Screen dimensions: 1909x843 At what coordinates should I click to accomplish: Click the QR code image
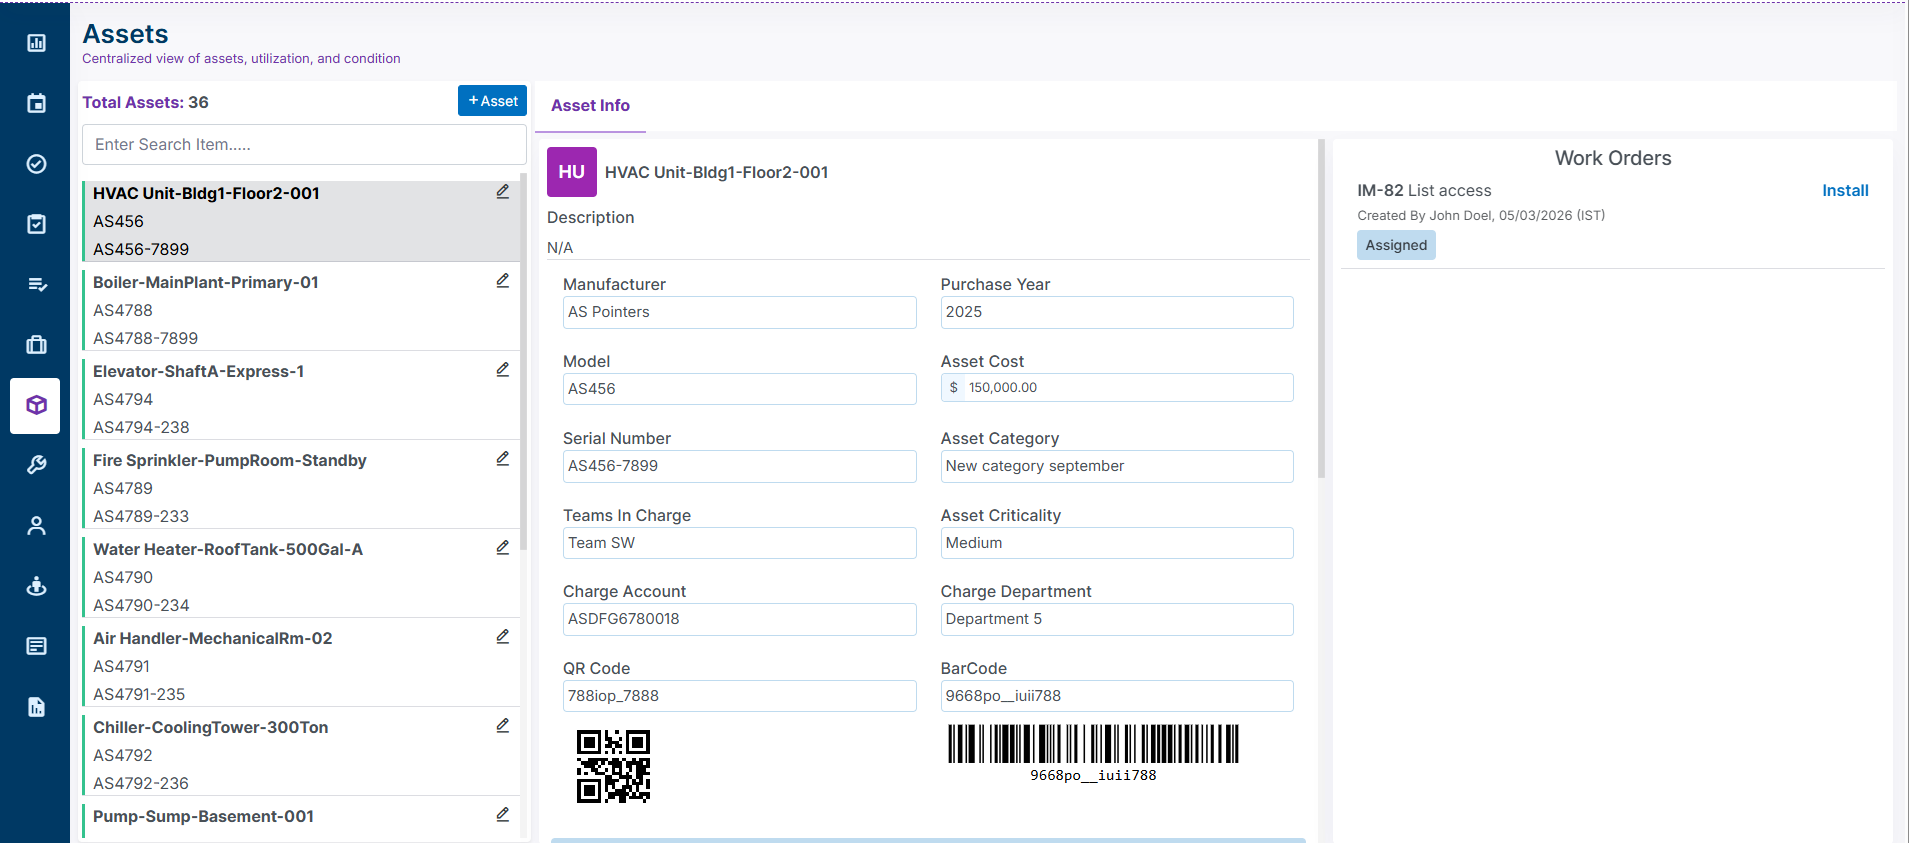[613, 766]
